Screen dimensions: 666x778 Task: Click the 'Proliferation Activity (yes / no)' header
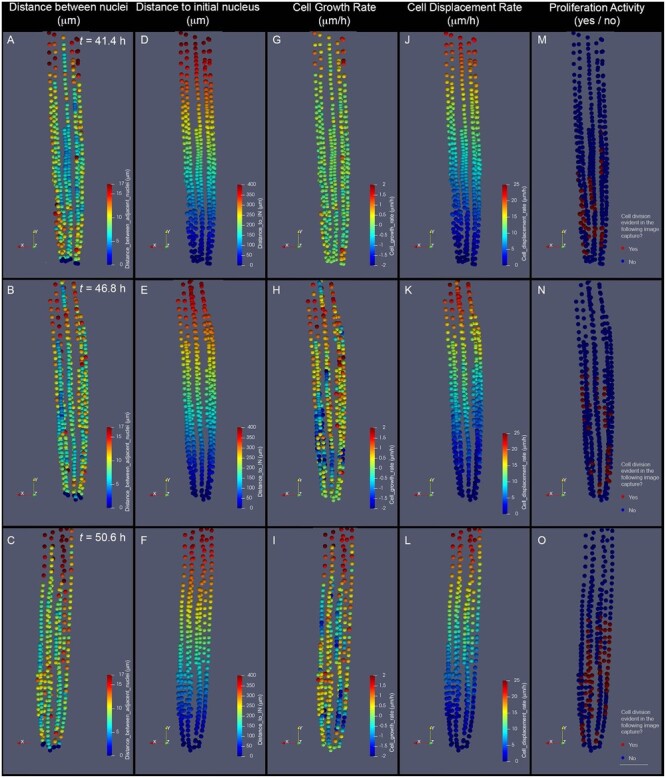(597, 14)
